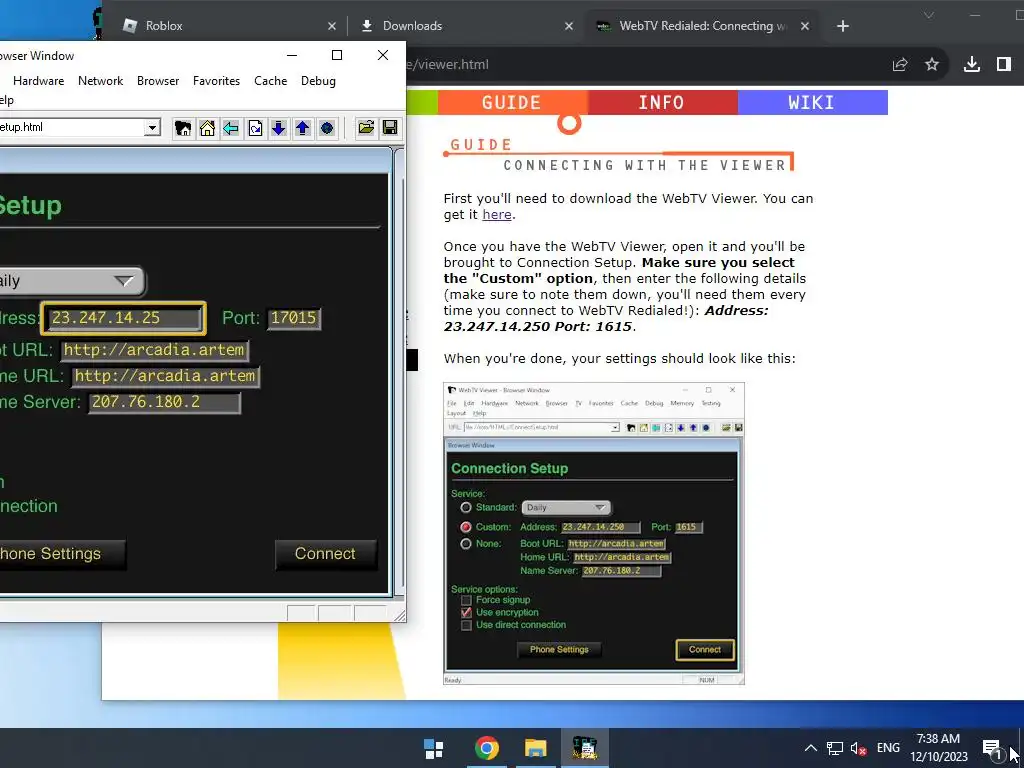The image size is (1024, 768).
Task: Click the Chrome icon in the taskbar
Action: point(487,748)
